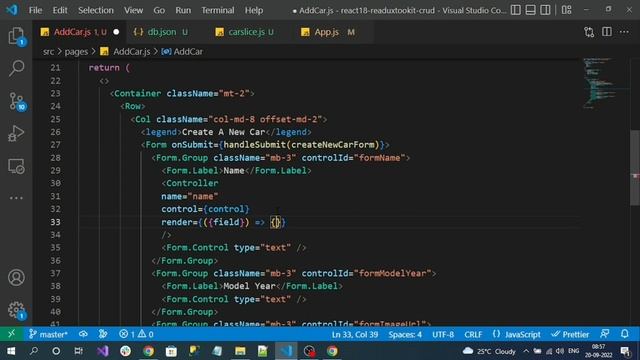Open Remote Explorer view
This screenshot has height=360, width=640.
coord(16,166)
